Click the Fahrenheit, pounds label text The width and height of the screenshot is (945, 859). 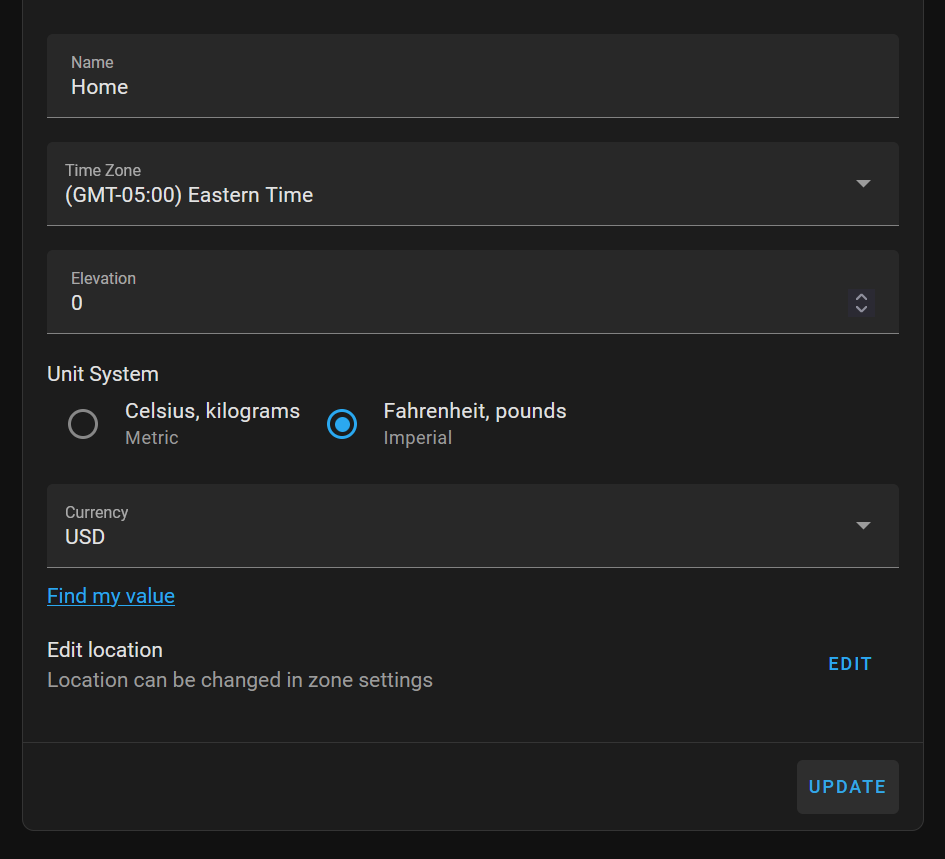coord(475,411)
